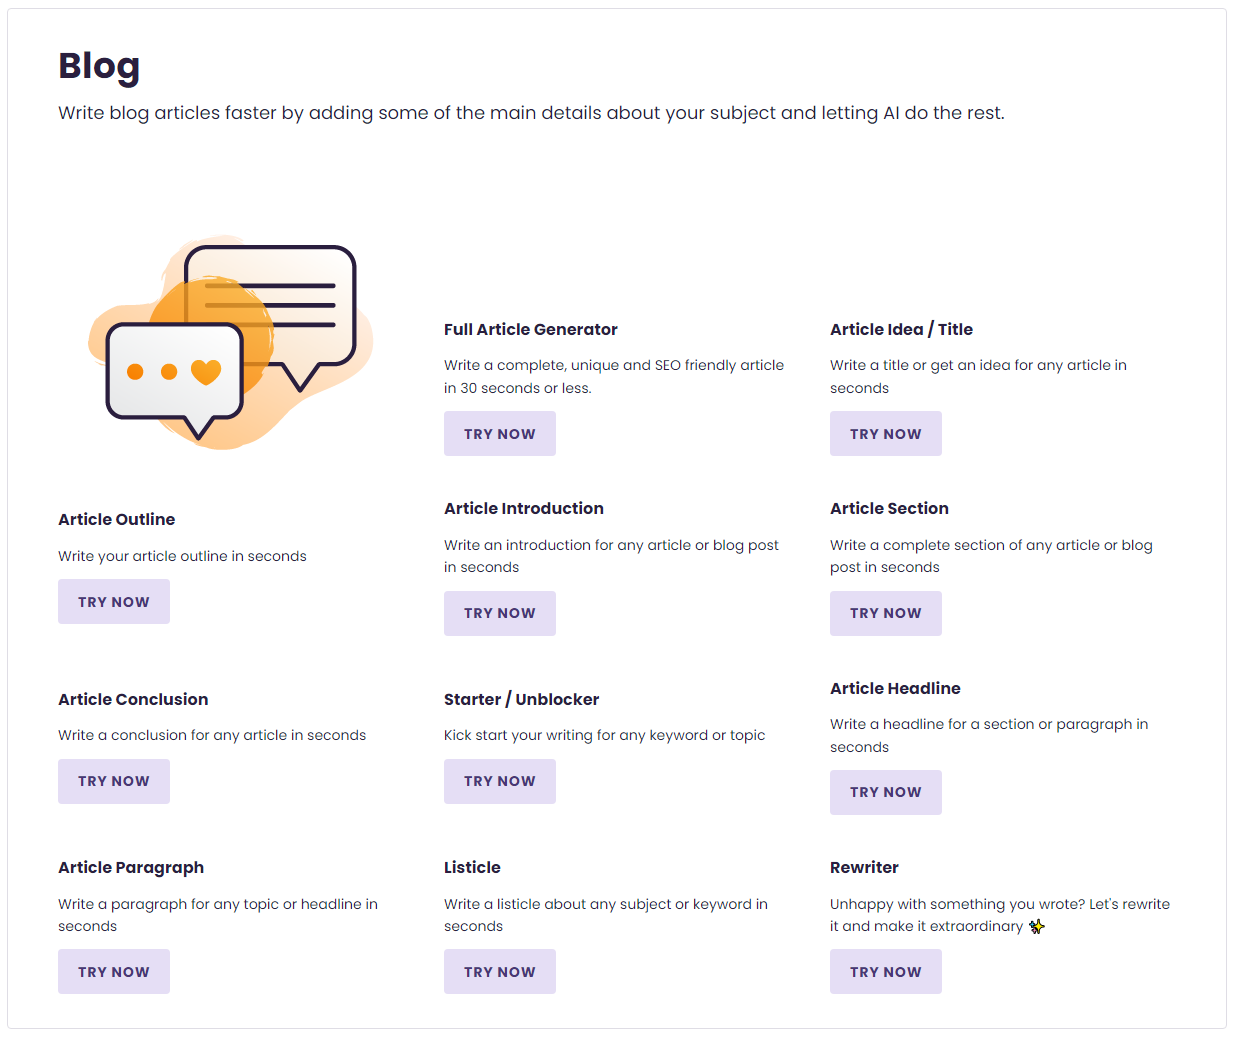Launch the Rewriter tool
The height and width of the screenshot is (1039, 1235).
[885, 971]
